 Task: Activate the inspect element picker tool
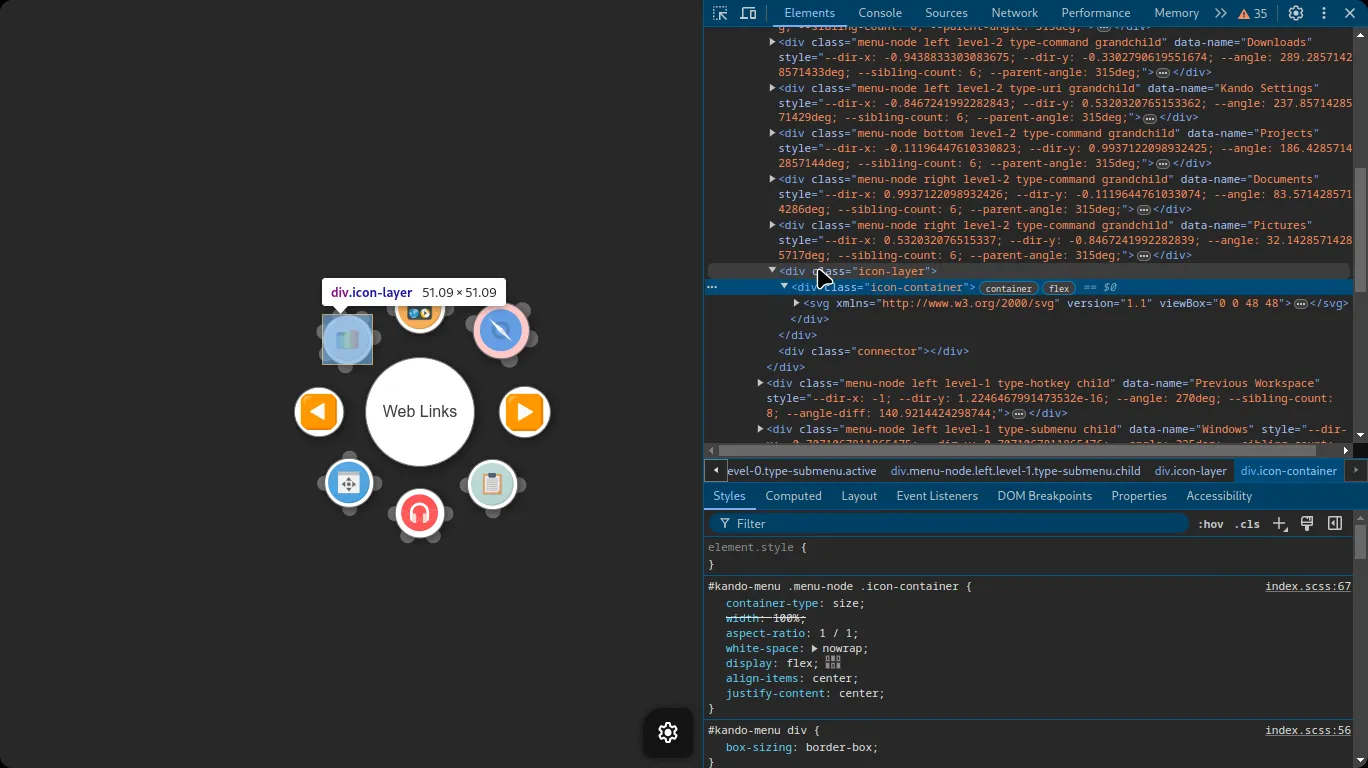(x=720, y=13)
